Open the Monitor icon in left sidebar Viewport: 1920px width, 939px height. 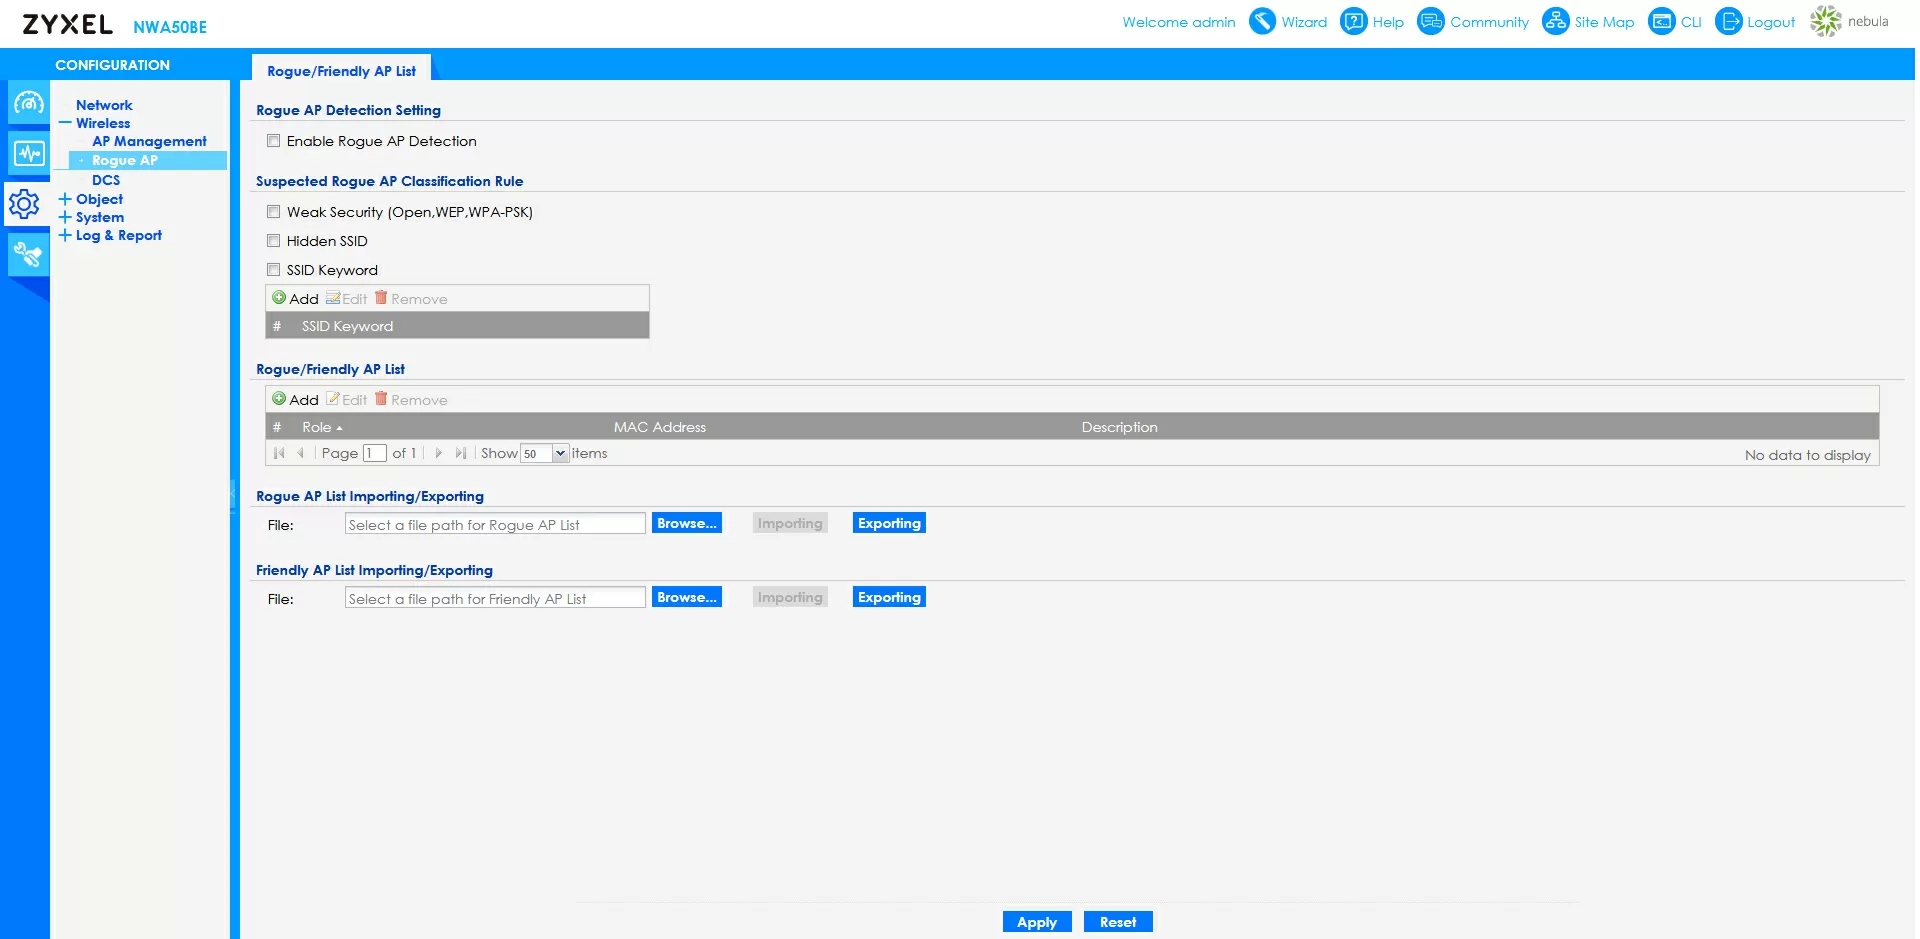pos(28,153)
